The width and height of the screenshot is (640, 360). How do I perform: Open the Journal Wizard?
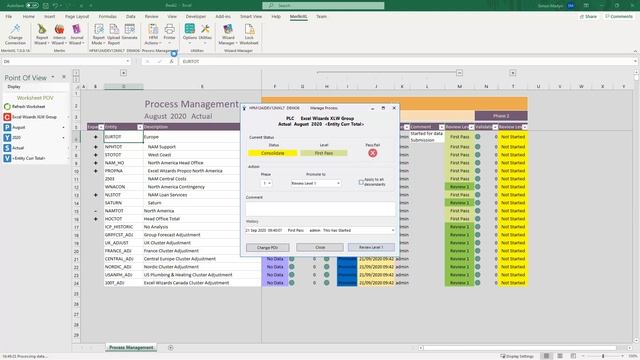point(76,29)
